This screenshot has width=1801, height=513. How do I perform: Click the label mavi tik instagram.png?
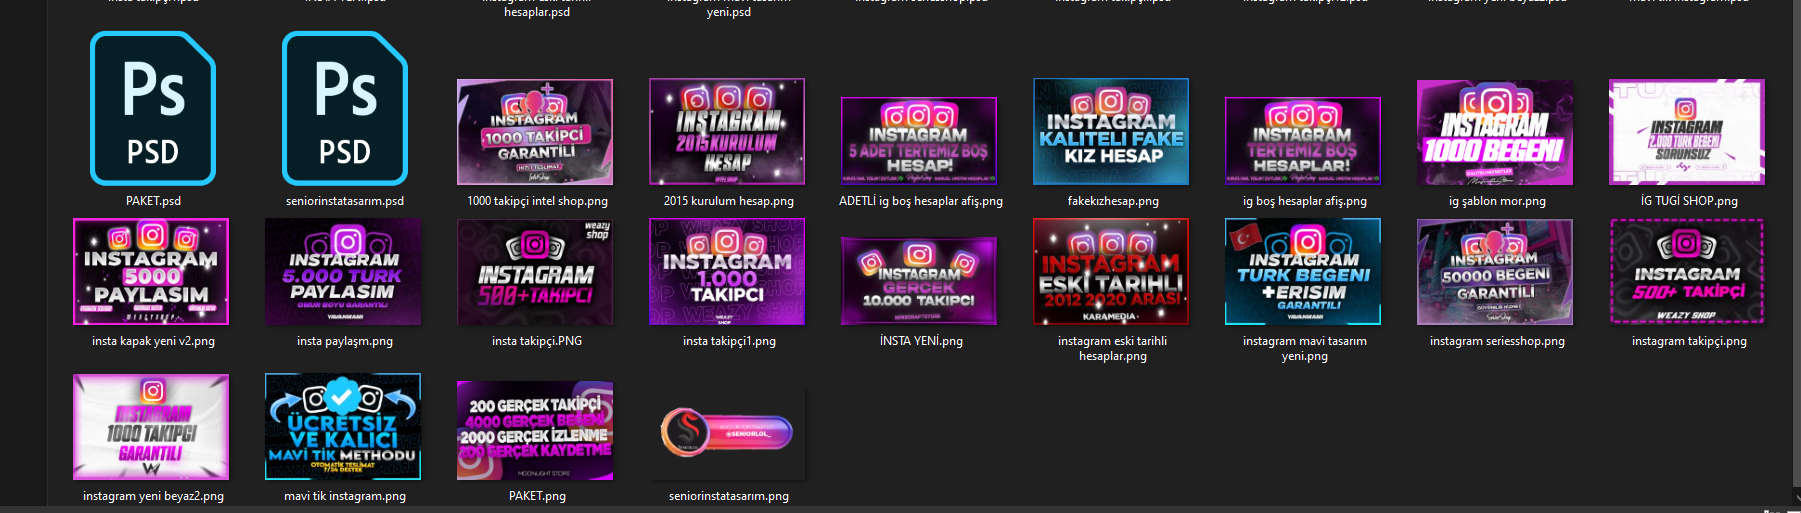[x=345, y=496]
